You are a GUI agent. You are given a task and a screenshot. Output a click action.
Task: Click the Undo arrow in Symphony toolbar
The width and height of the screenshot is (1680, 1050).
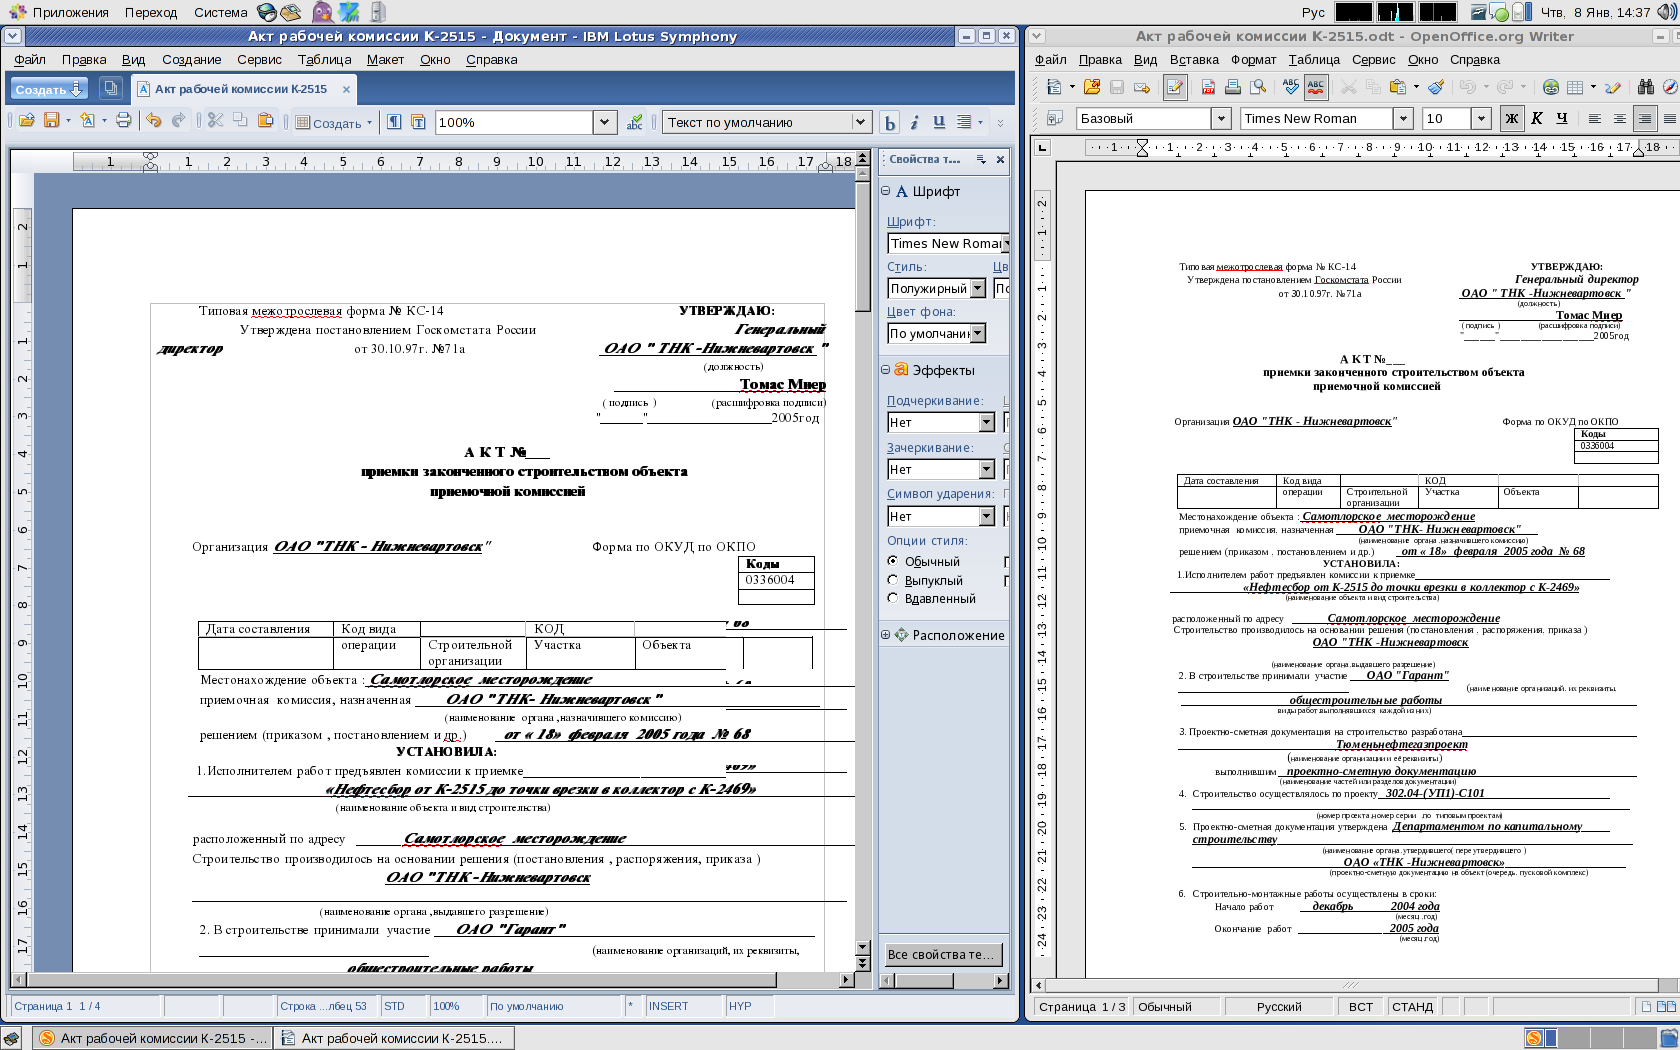pos(153,121)
